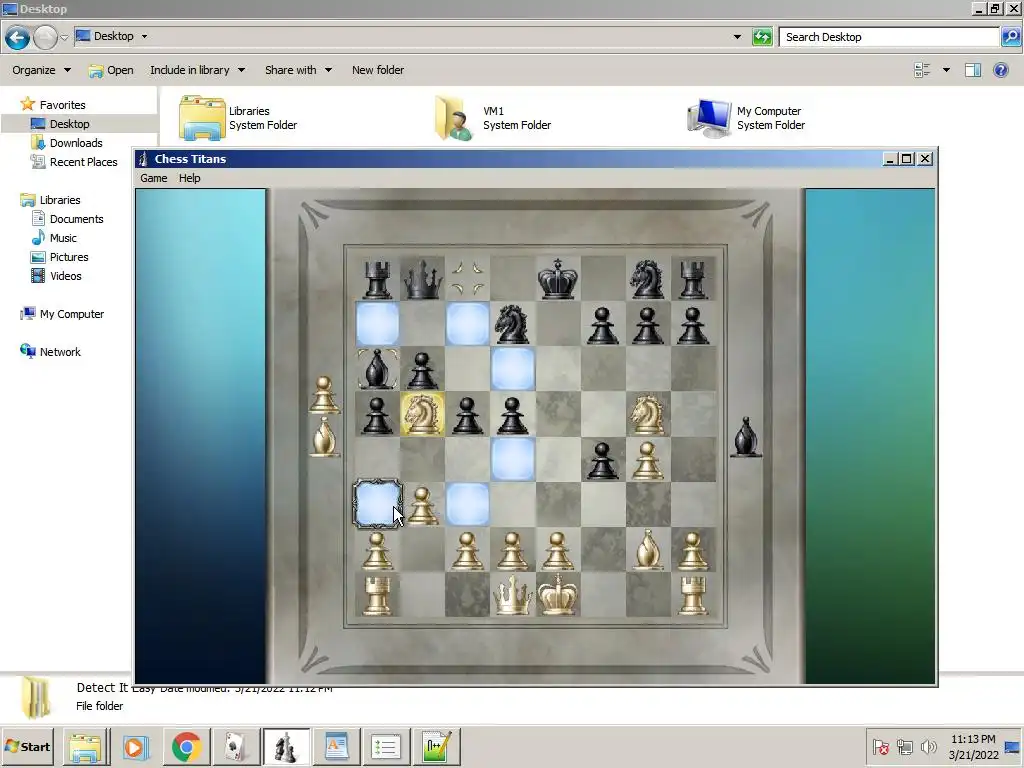Open the Help menu in Chess Titans
Image resolution: width=1024 pixels, height=768 pixels.
point(189,178)
